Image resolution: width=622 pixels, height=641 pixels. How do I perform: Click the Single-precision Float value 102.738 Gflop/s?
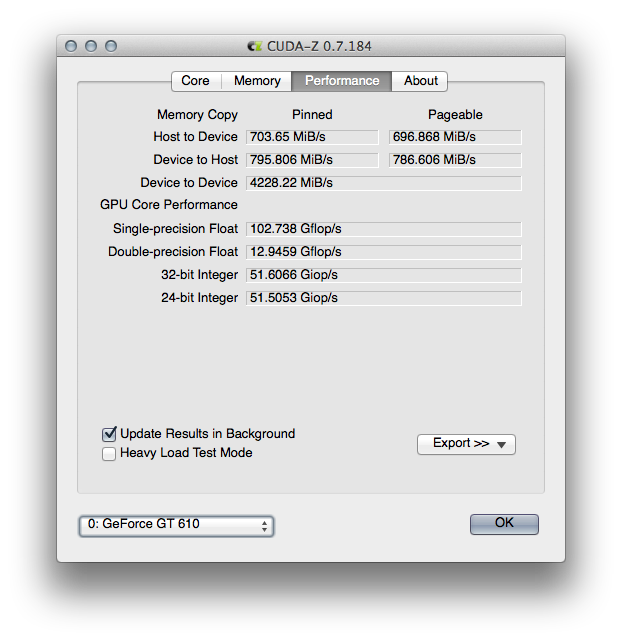(x=384, y=229)
